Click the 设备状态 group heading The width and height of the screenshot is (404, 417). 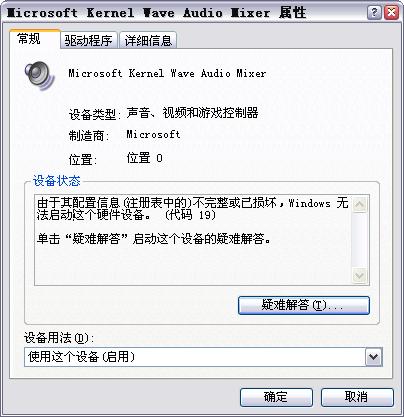(x=57, y=181)
